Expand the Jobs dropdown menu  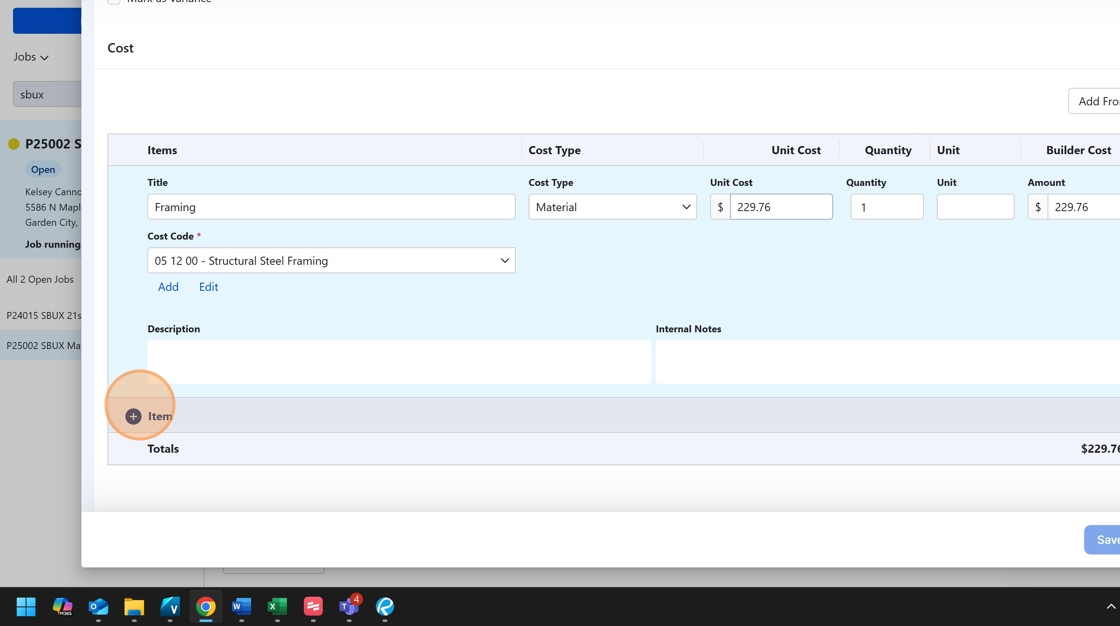point(31,57)
